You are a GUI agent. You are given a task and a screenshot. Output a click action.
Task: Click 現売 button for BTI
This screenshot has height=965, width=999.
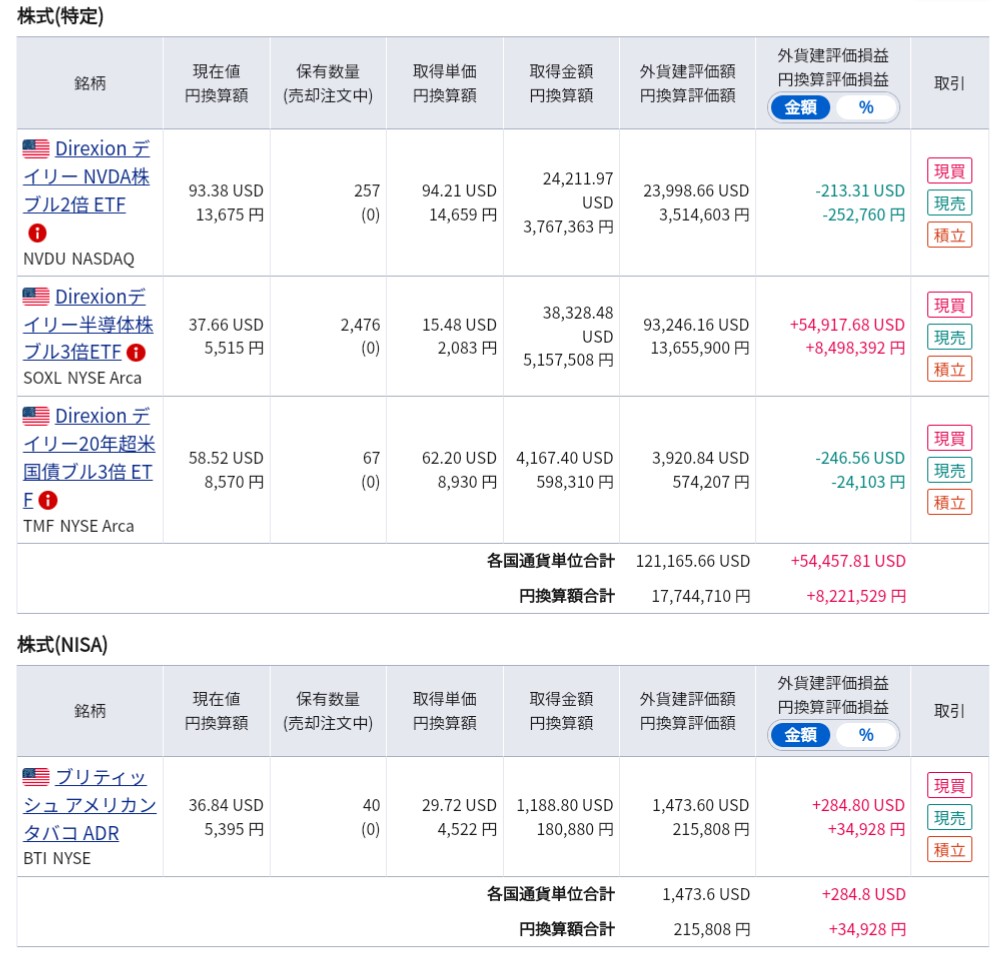[949, 818]
